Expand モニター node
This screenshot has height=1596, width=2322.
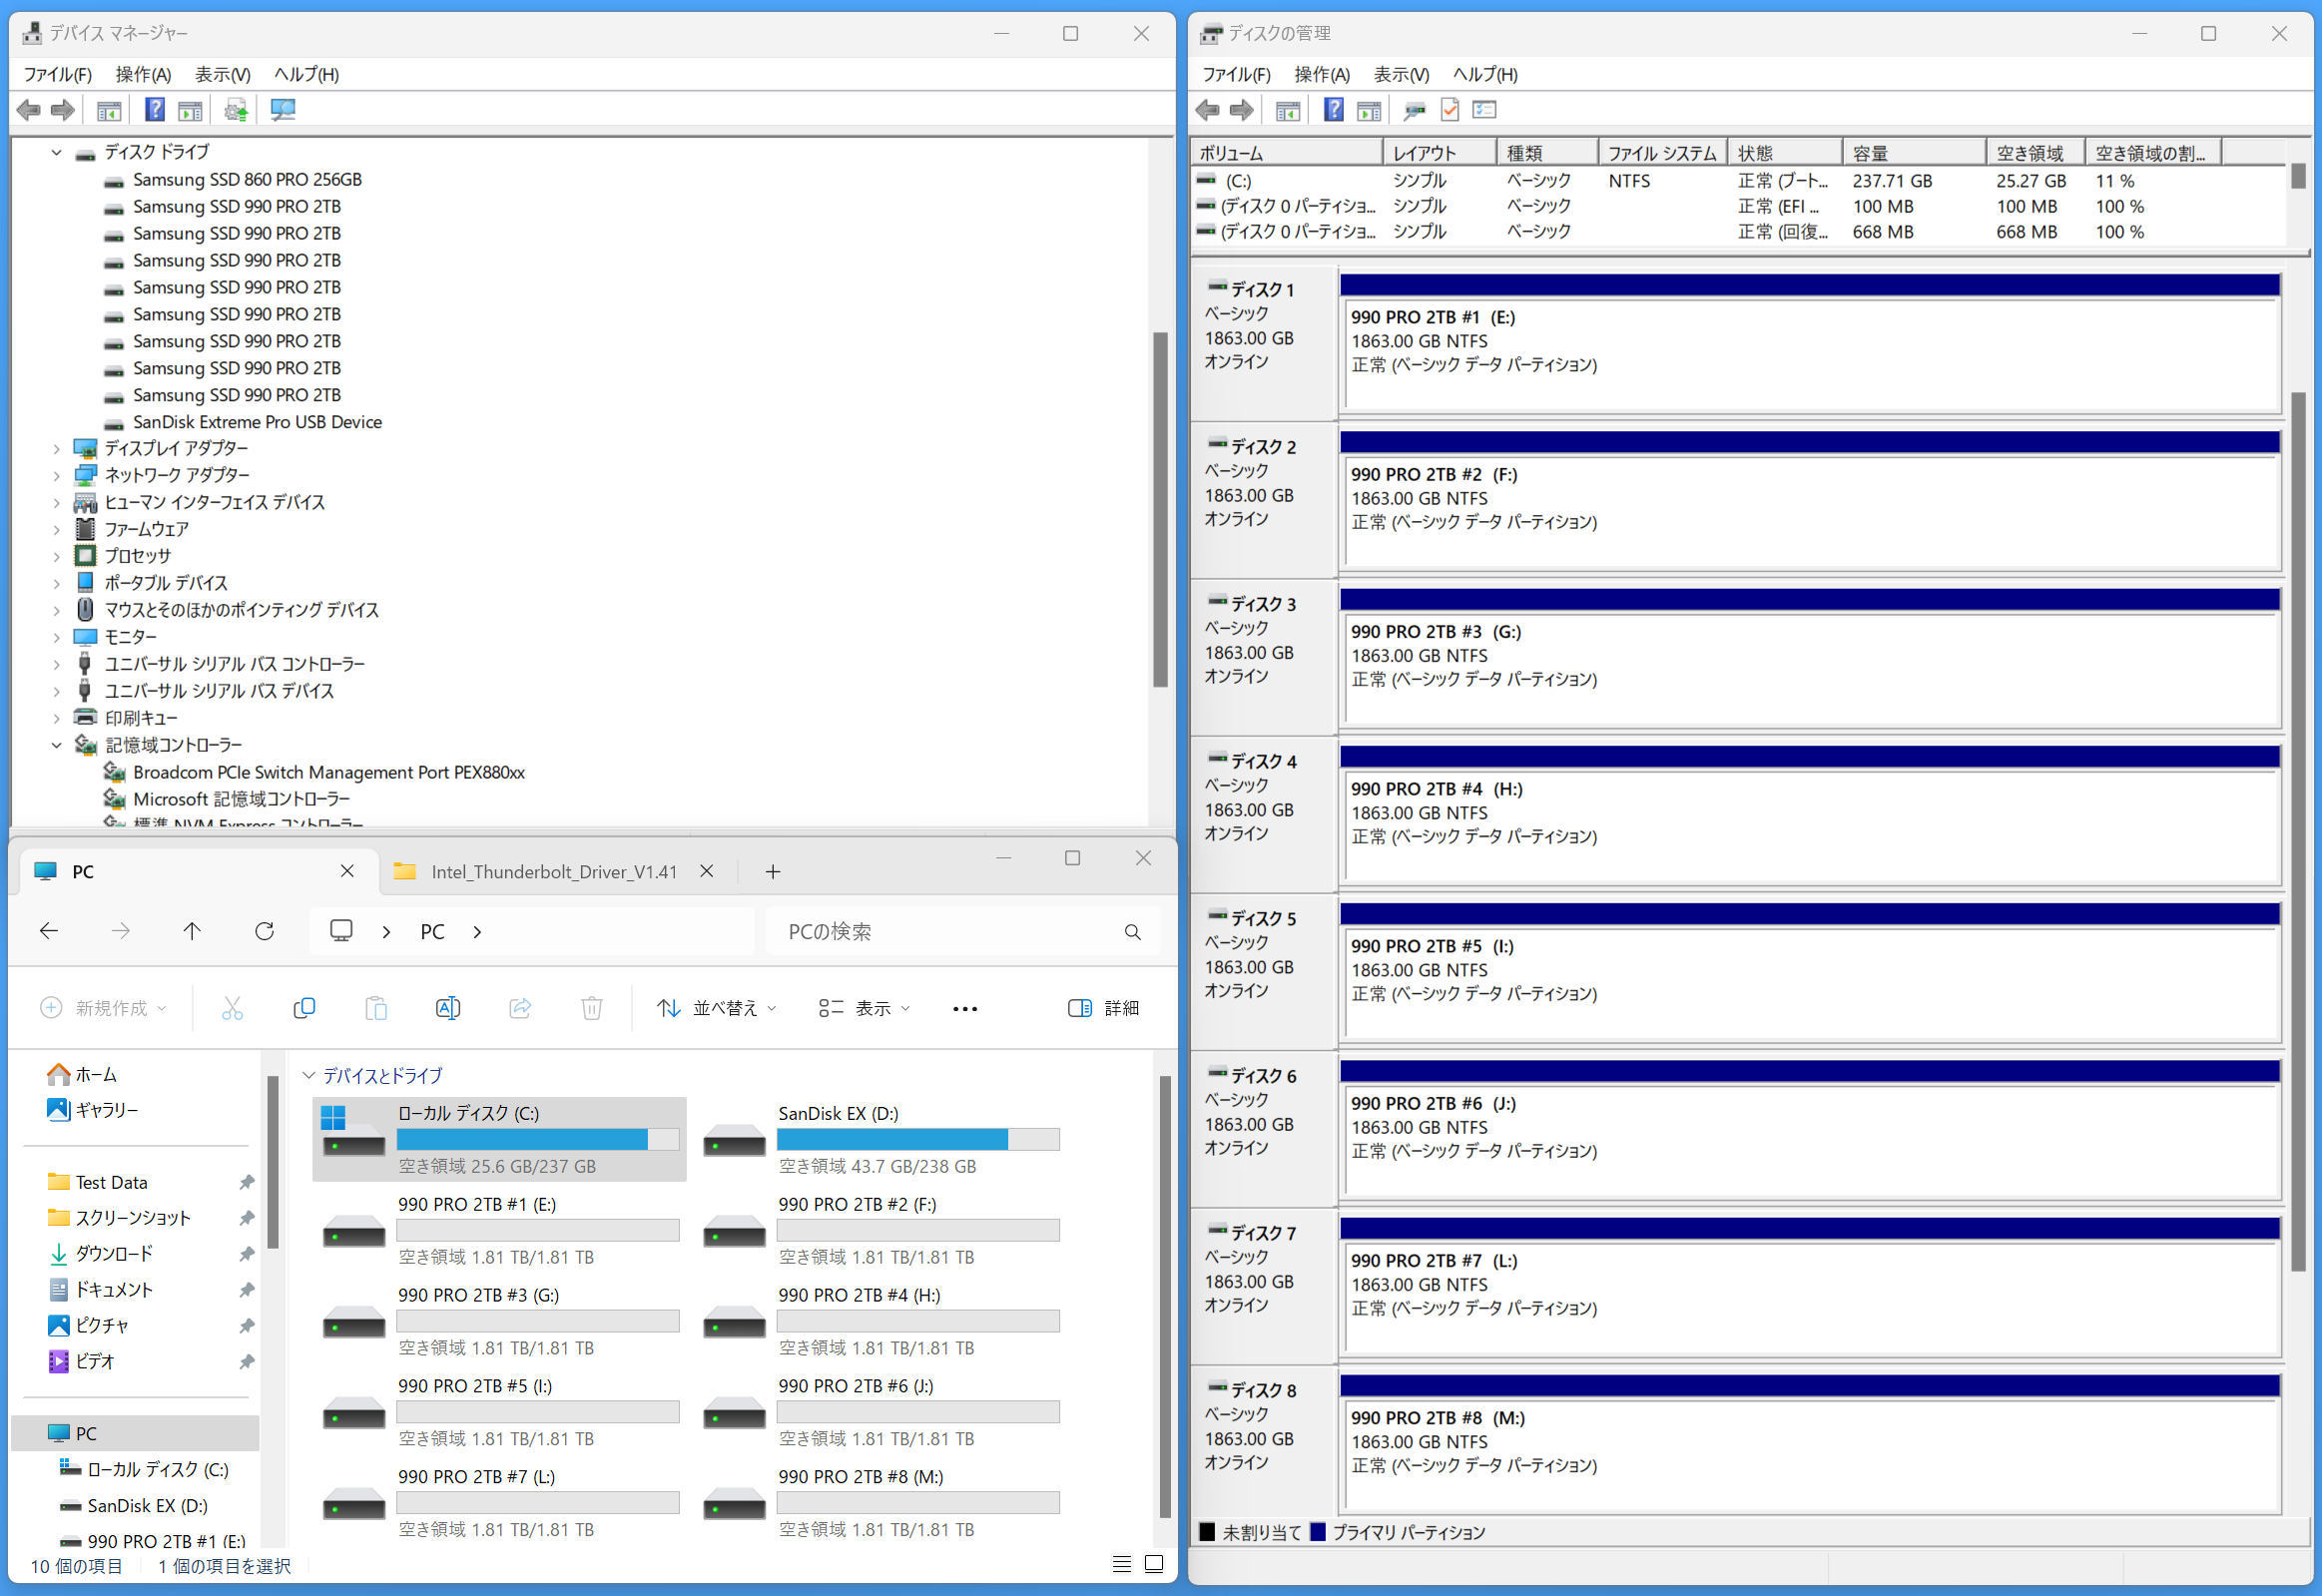[x=56, y=638]
